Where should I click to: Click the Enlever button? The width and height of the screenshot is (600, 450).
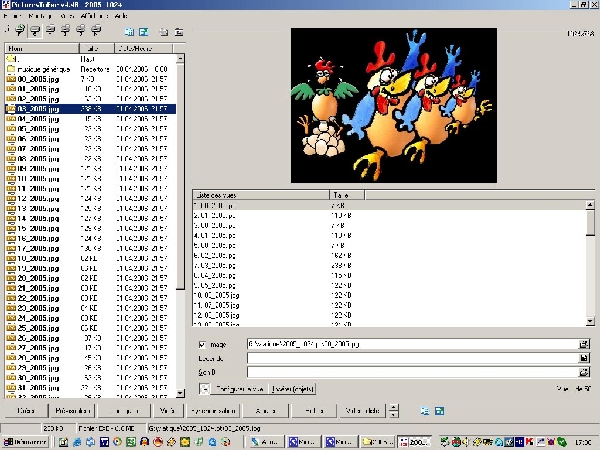coord(314,411)
